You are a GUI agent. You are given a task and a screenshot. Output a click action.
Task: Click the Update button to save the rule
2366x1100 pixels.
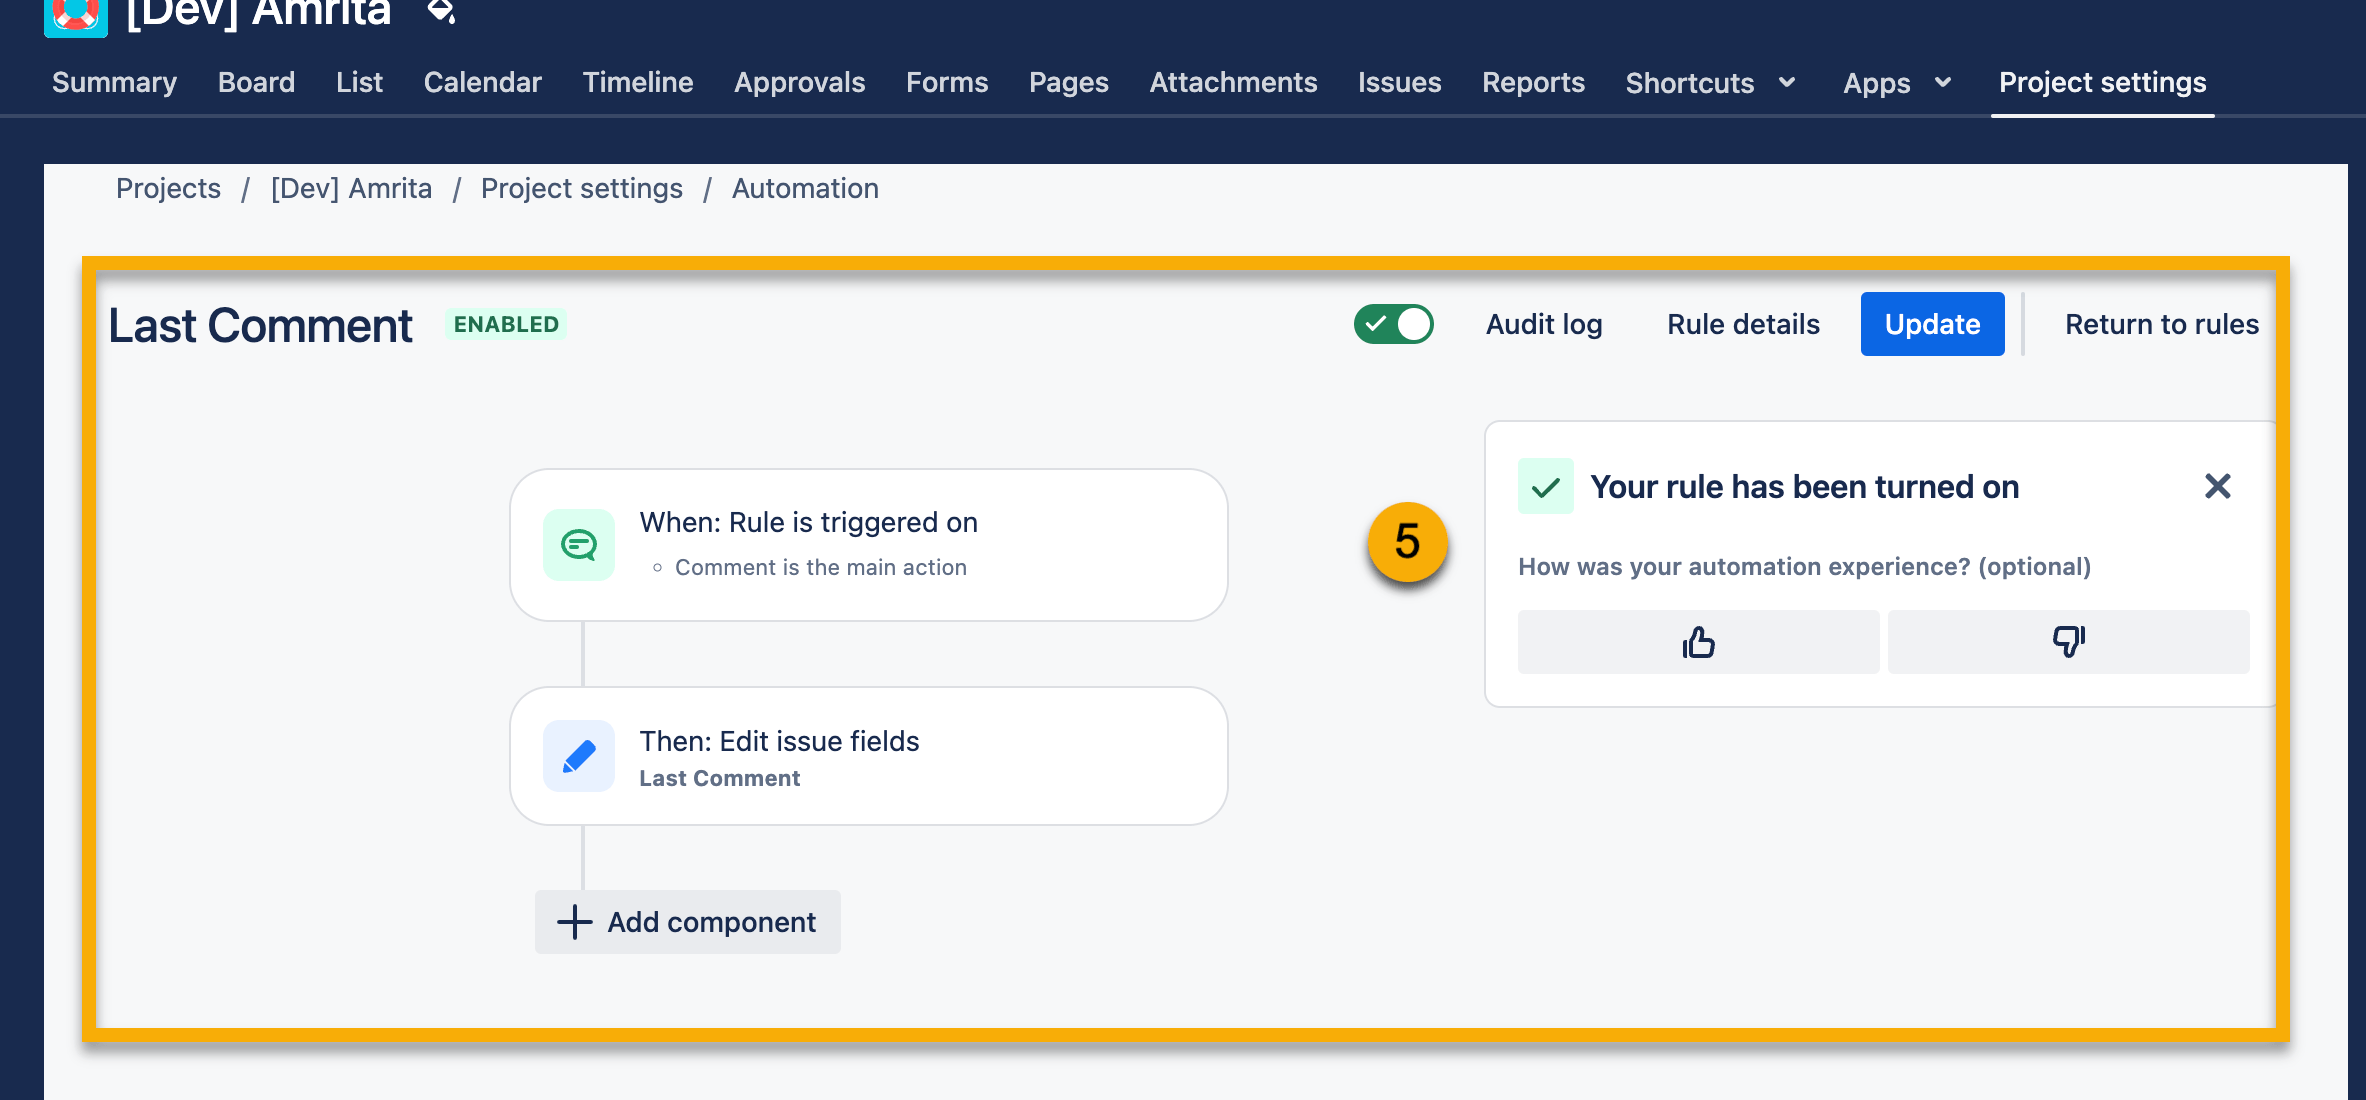pyautogui.click(x=1932, y=324)
